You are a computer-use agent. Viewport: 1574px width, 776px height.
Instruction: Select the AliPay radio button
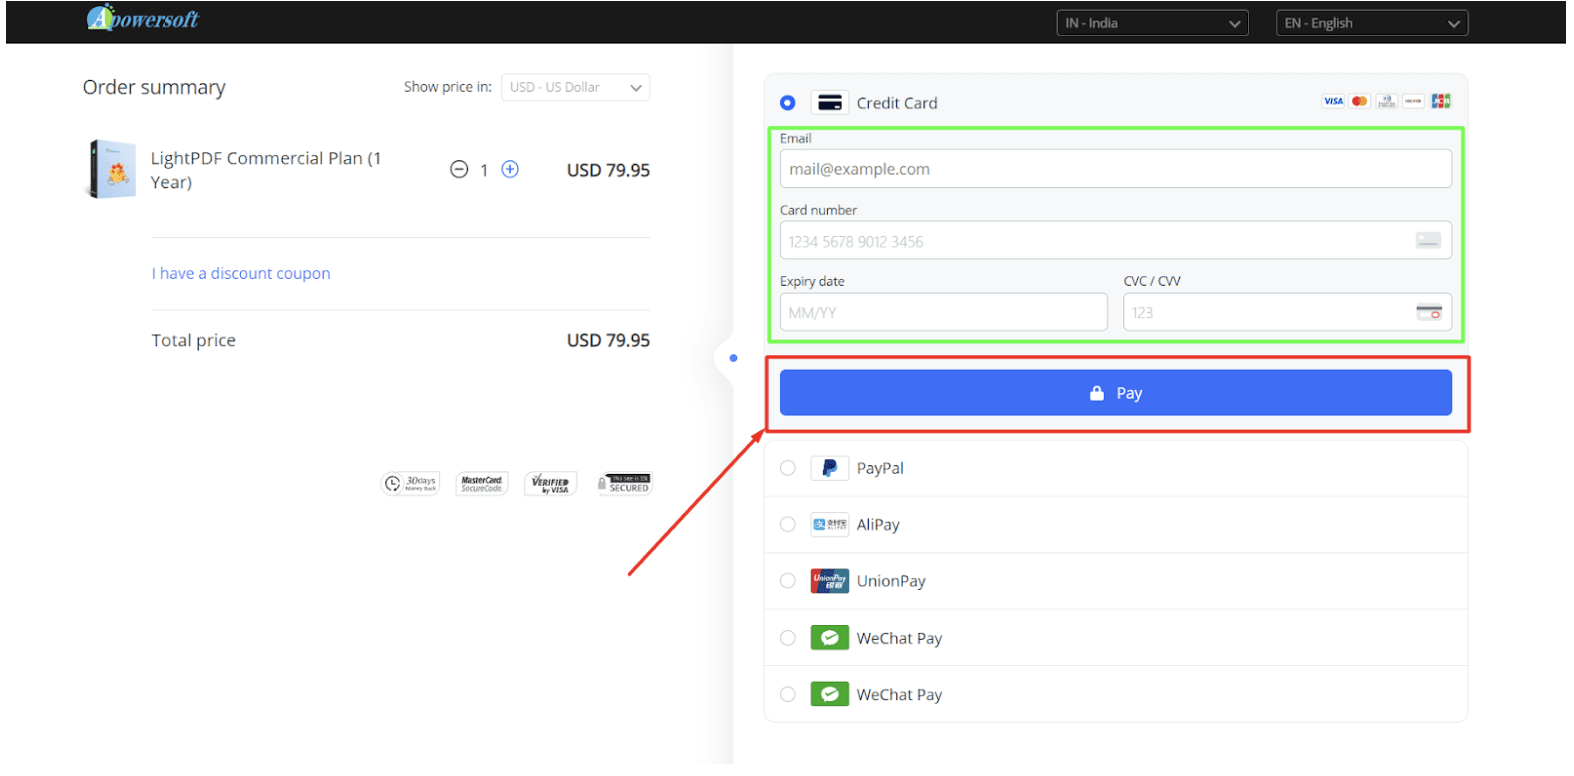788,525
